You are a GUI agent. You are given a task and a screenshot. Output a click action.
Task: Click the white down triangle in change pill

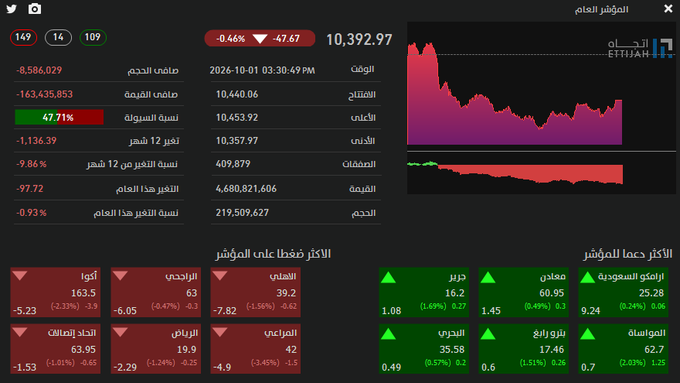260,39
